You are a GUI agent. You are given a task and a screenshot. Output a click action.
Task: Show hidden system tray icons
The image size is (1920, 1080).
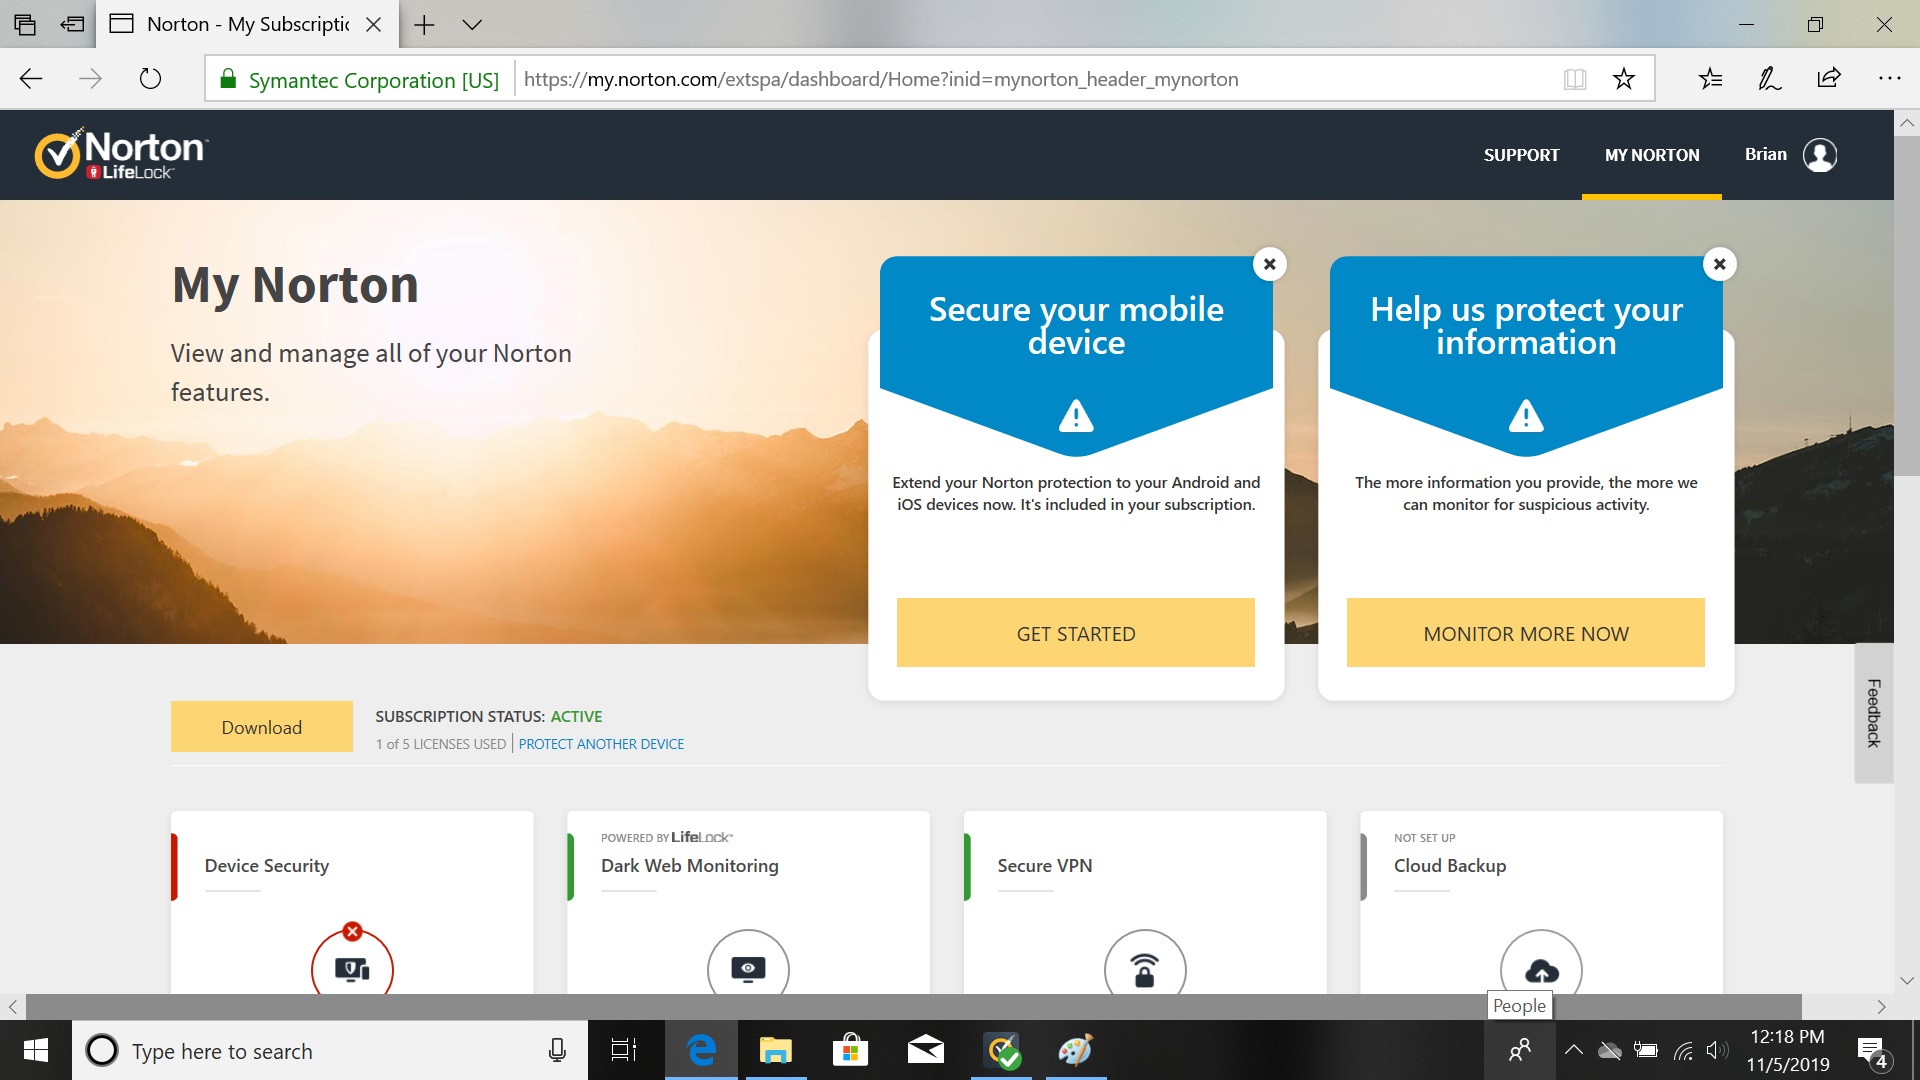pos(1573,1050)
